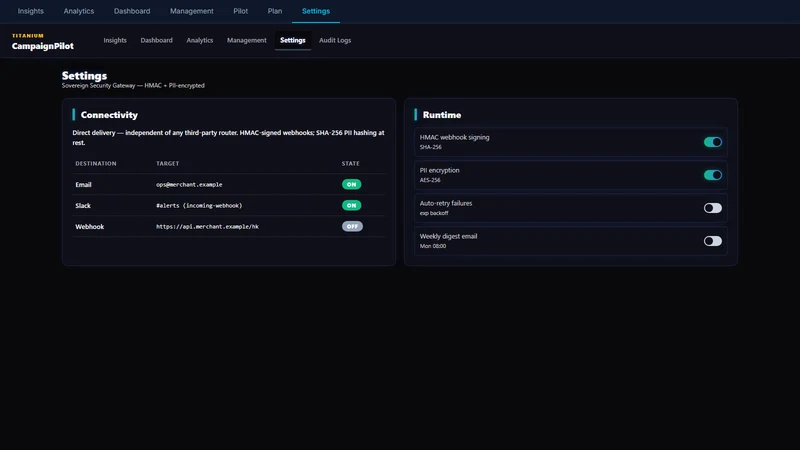Toggle the Slack destination ON state
Screen dimensions: 800x450
(x=352, y=205)
